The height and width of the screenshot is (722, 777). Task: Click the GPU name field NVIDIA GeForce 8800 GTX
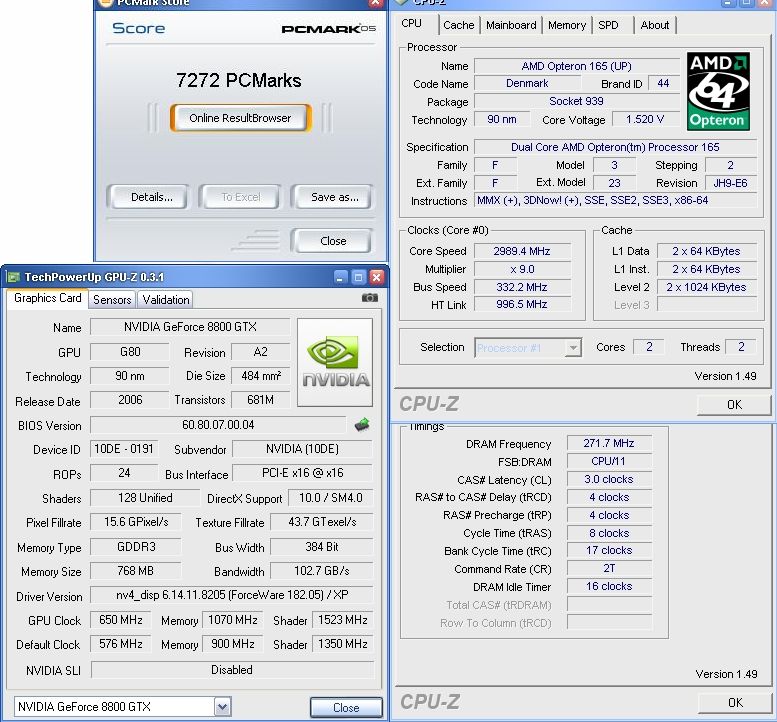(x=190, y=327)
